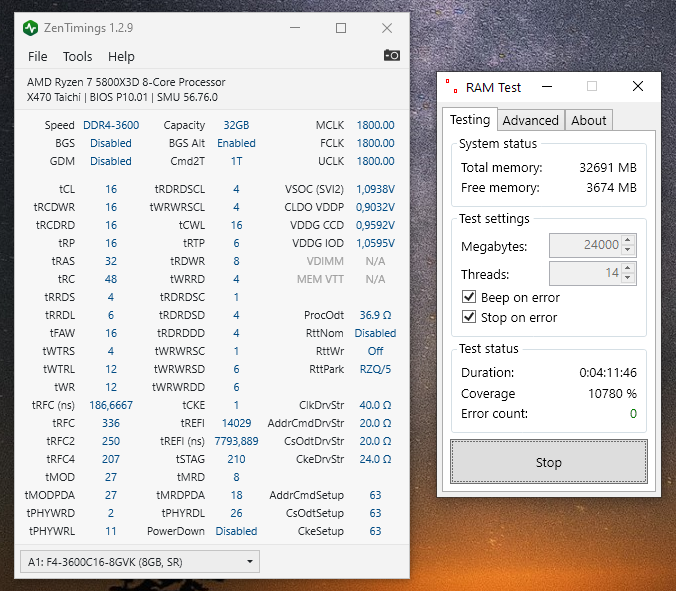This screenshot has height=591, width=676.
Task: Click the RttPark RZQ/5 value
Action: [375, 369]
